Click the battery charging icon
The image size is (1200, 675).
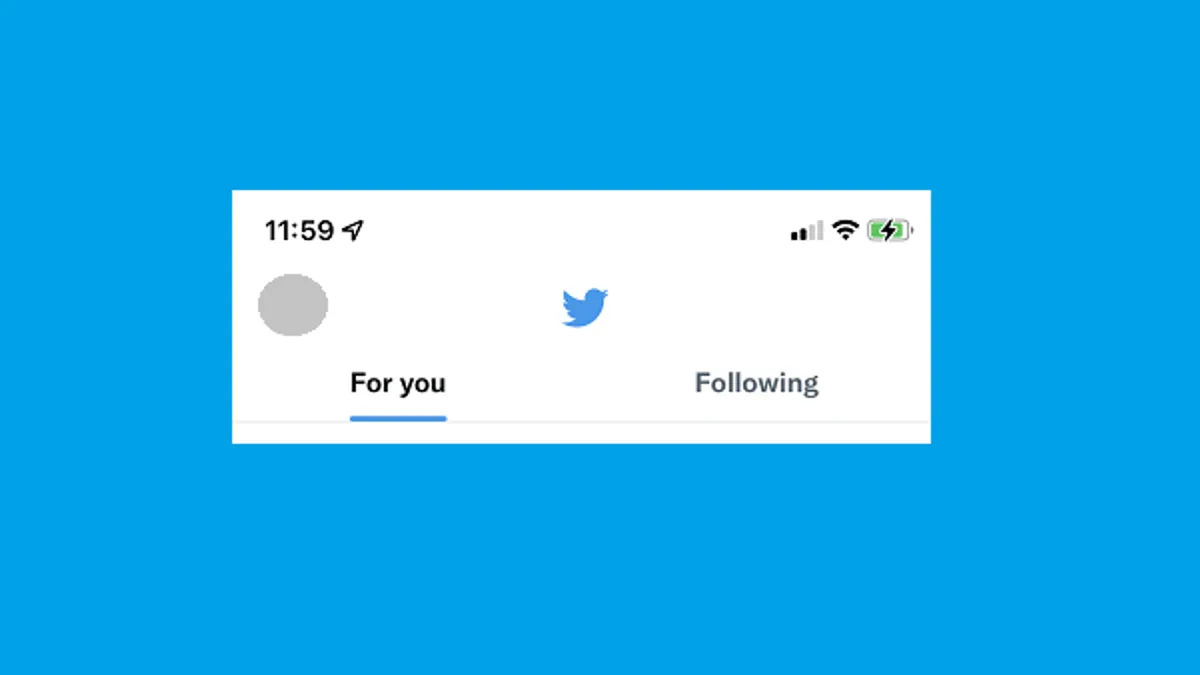coord(890,231)
